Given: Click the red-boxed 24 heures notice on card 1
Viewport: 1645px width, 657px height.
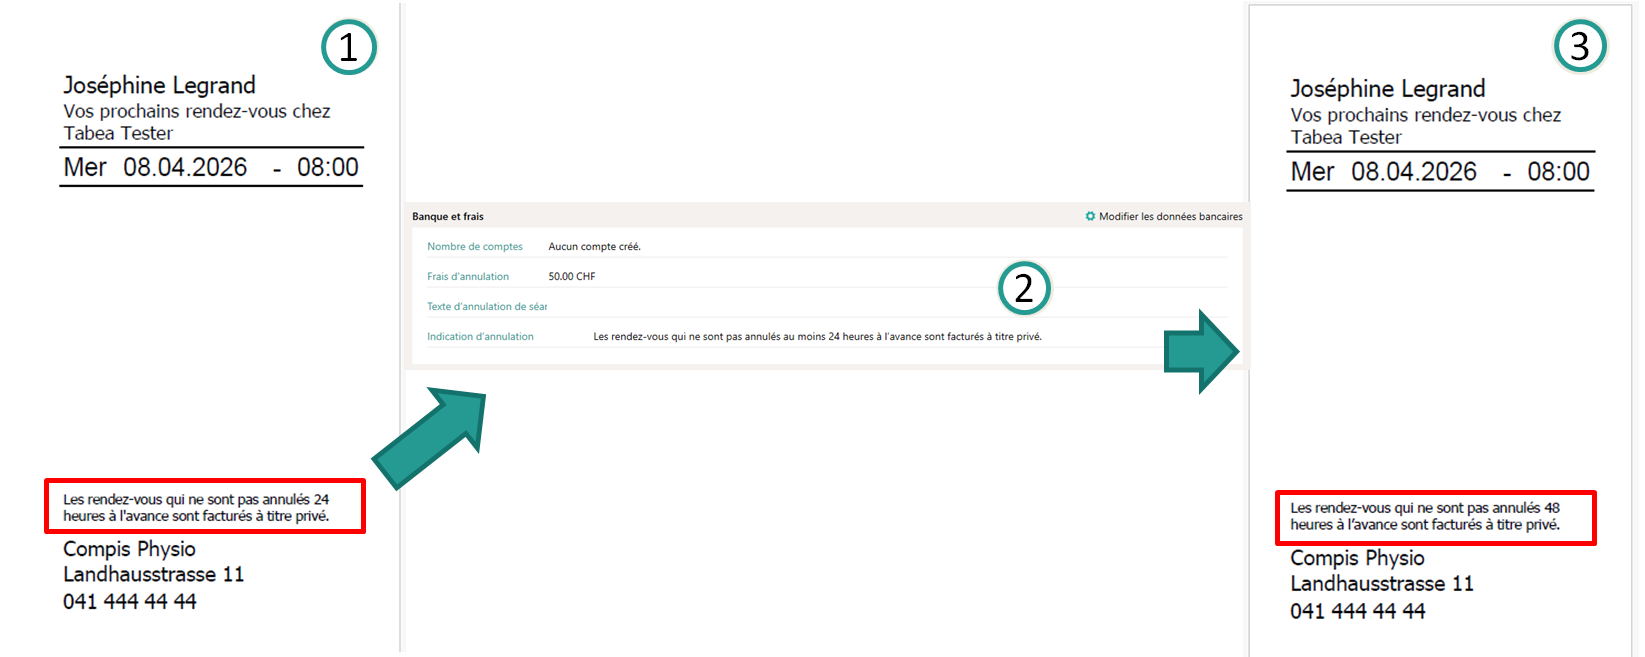Looking at the screenshot, I should (x=204, y=507).
